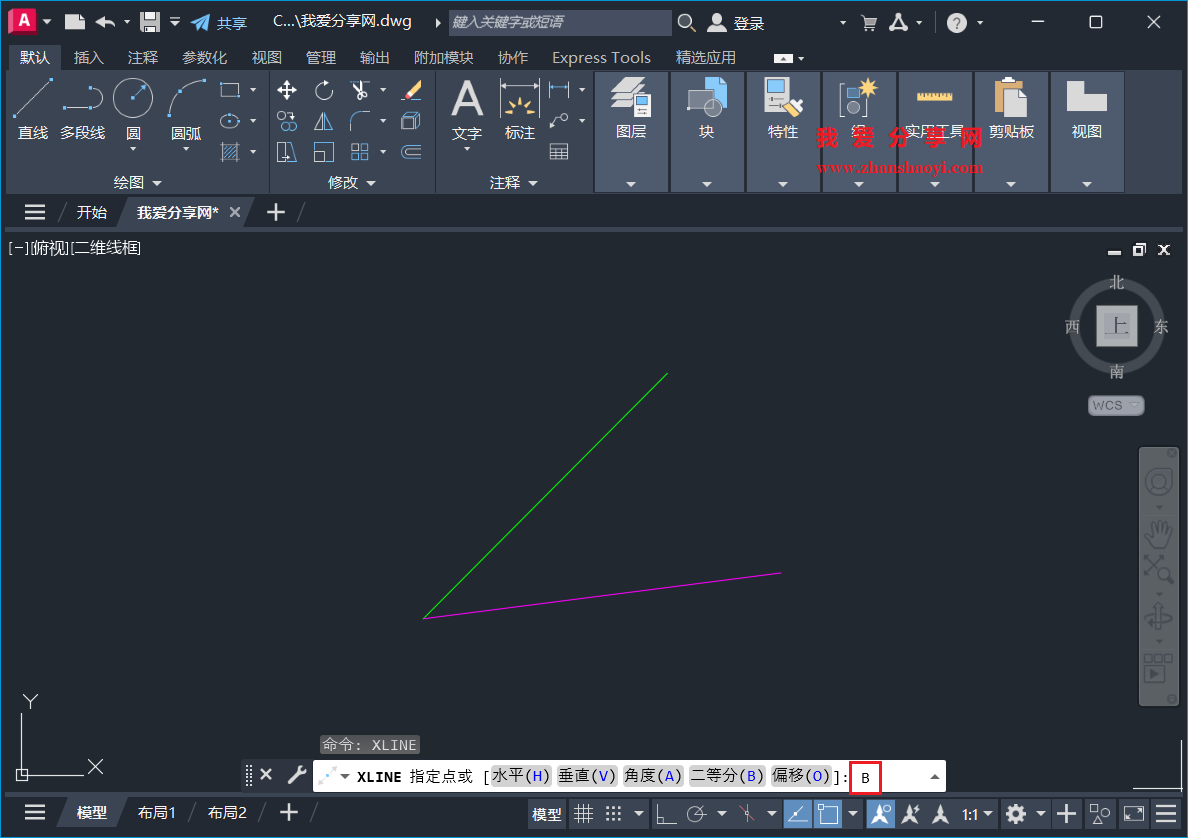
Task: Select the Move tool in 修改 panel
Action: tap(286, 89)
